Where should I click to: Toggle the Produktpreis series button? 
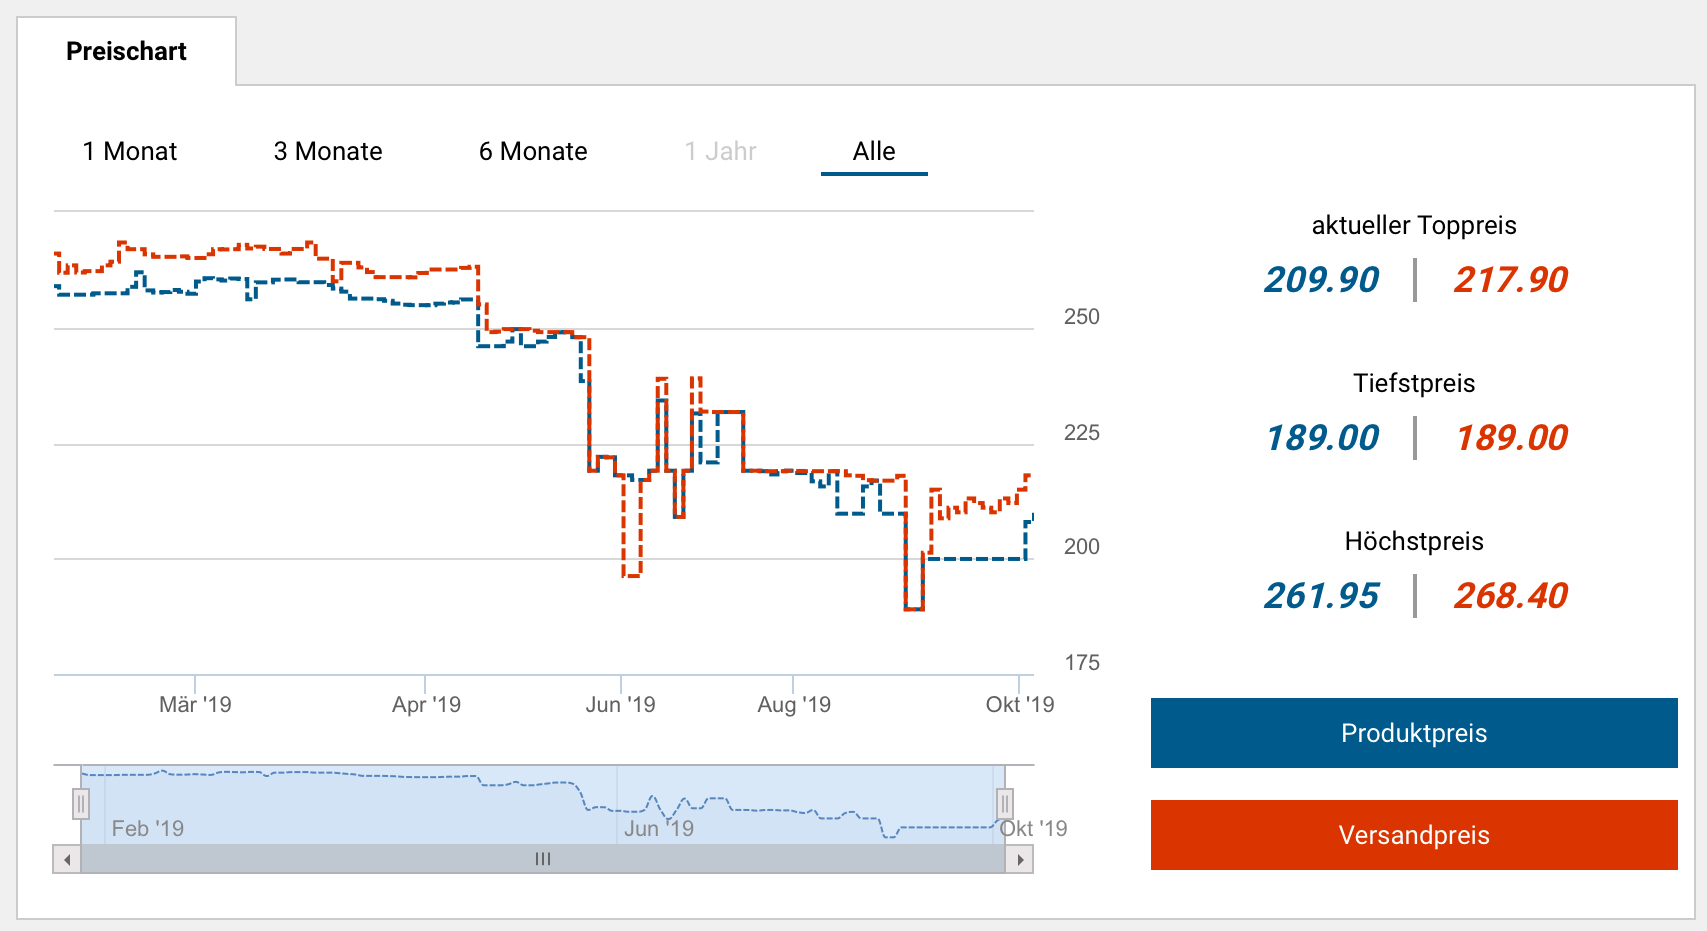[1414, 733]
